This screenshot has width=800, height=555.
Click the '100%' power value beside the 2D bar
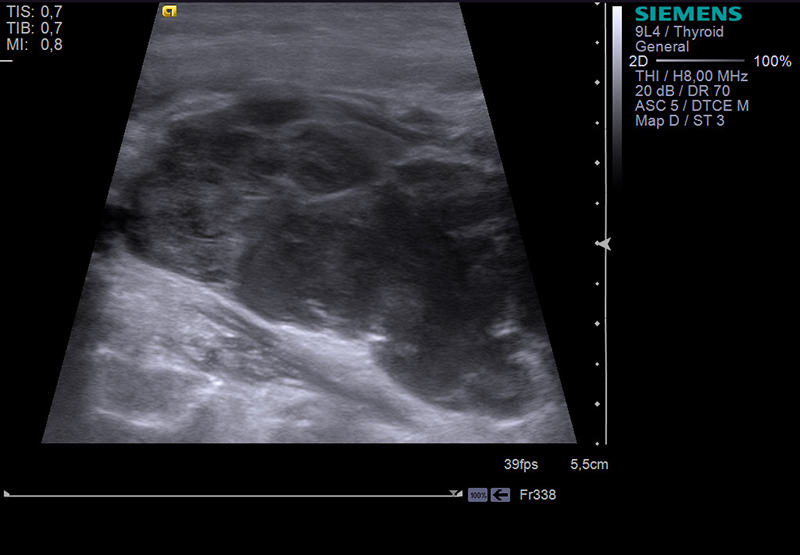[772, 61]
